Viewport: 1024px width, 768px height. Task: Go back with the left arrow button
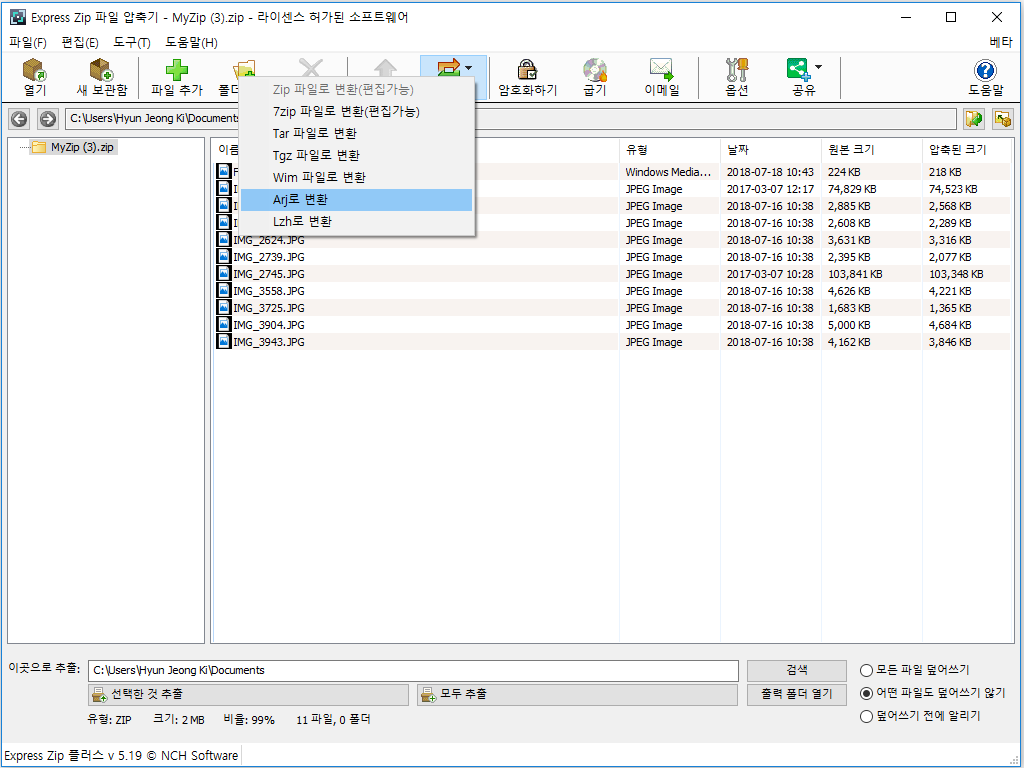click(20, 119)
